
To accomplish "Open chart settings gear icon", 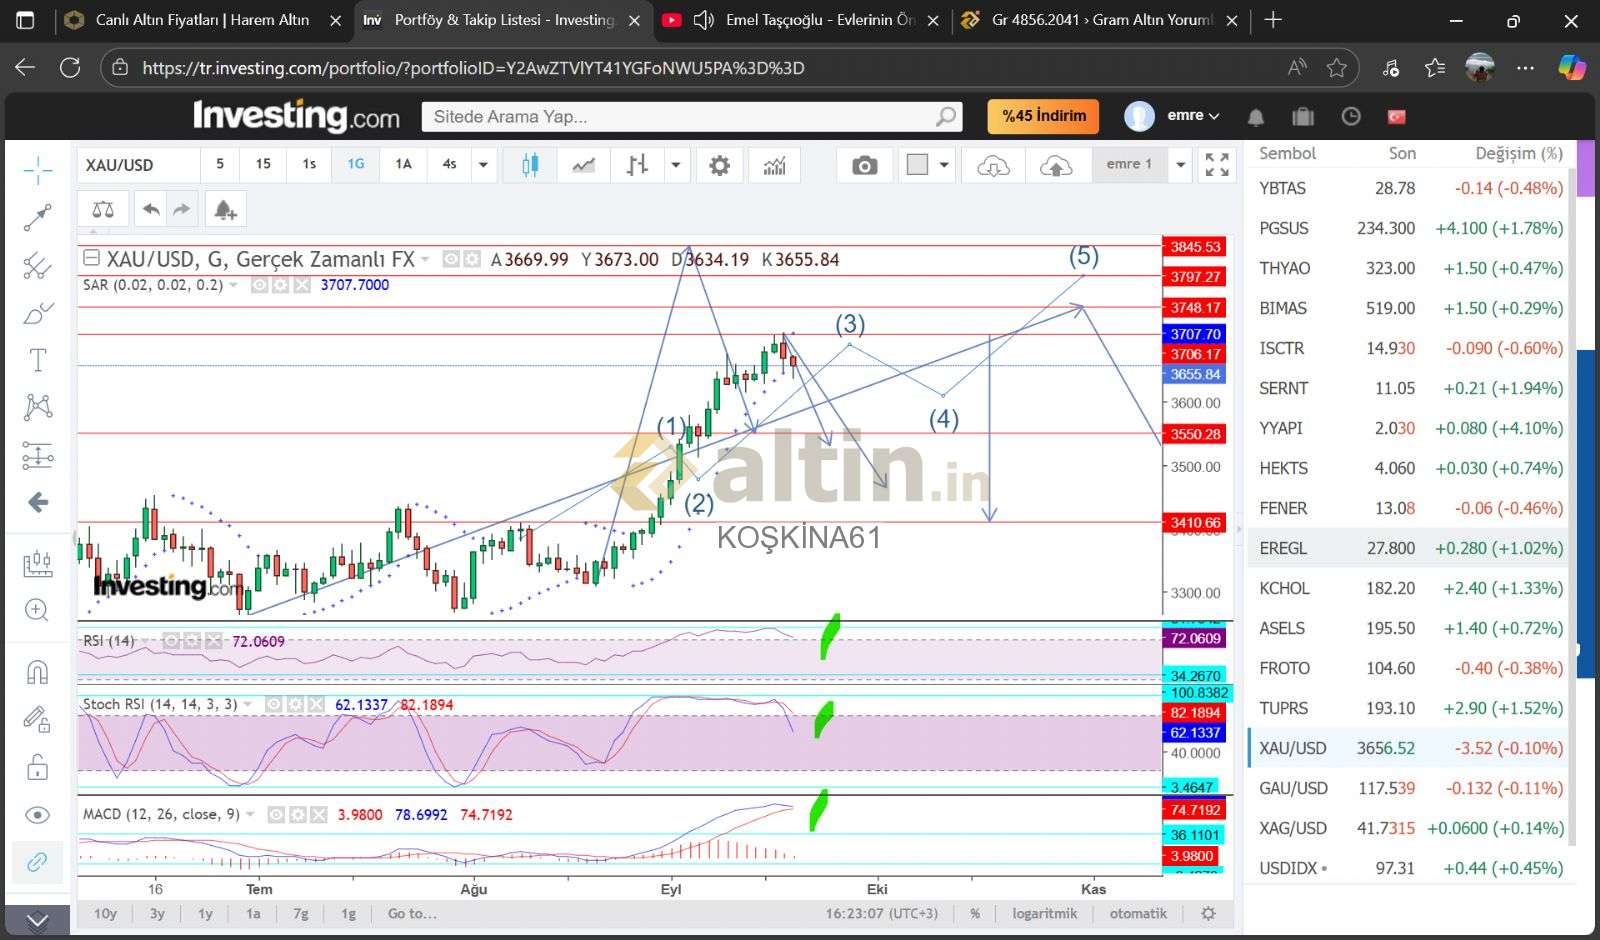I will click(x=719, y=165).
